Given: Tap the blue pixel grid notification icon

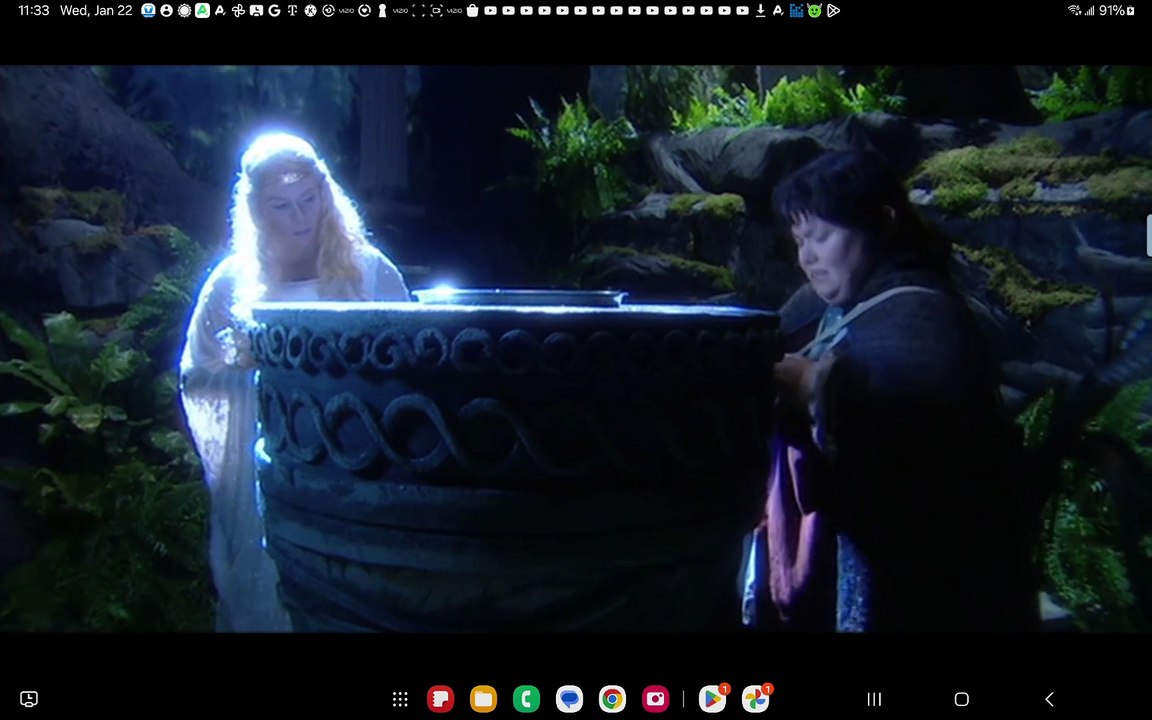Looking at the screenshot, I should 796,10.
